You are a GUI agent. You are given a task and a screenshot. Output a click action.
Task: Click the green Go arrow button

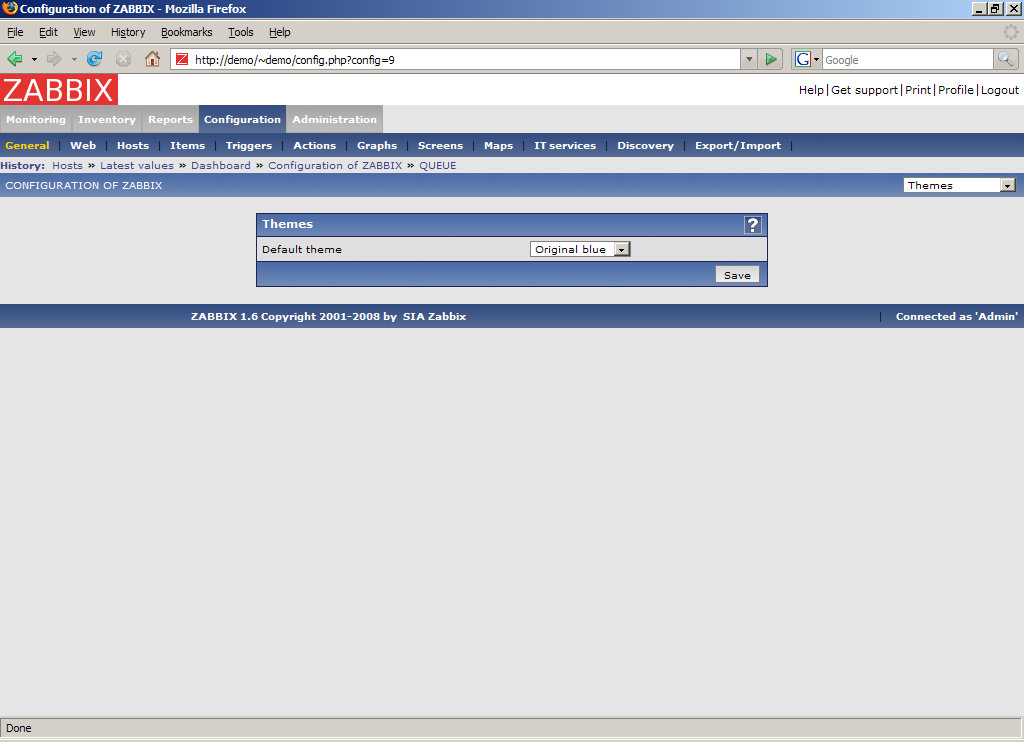771,59
